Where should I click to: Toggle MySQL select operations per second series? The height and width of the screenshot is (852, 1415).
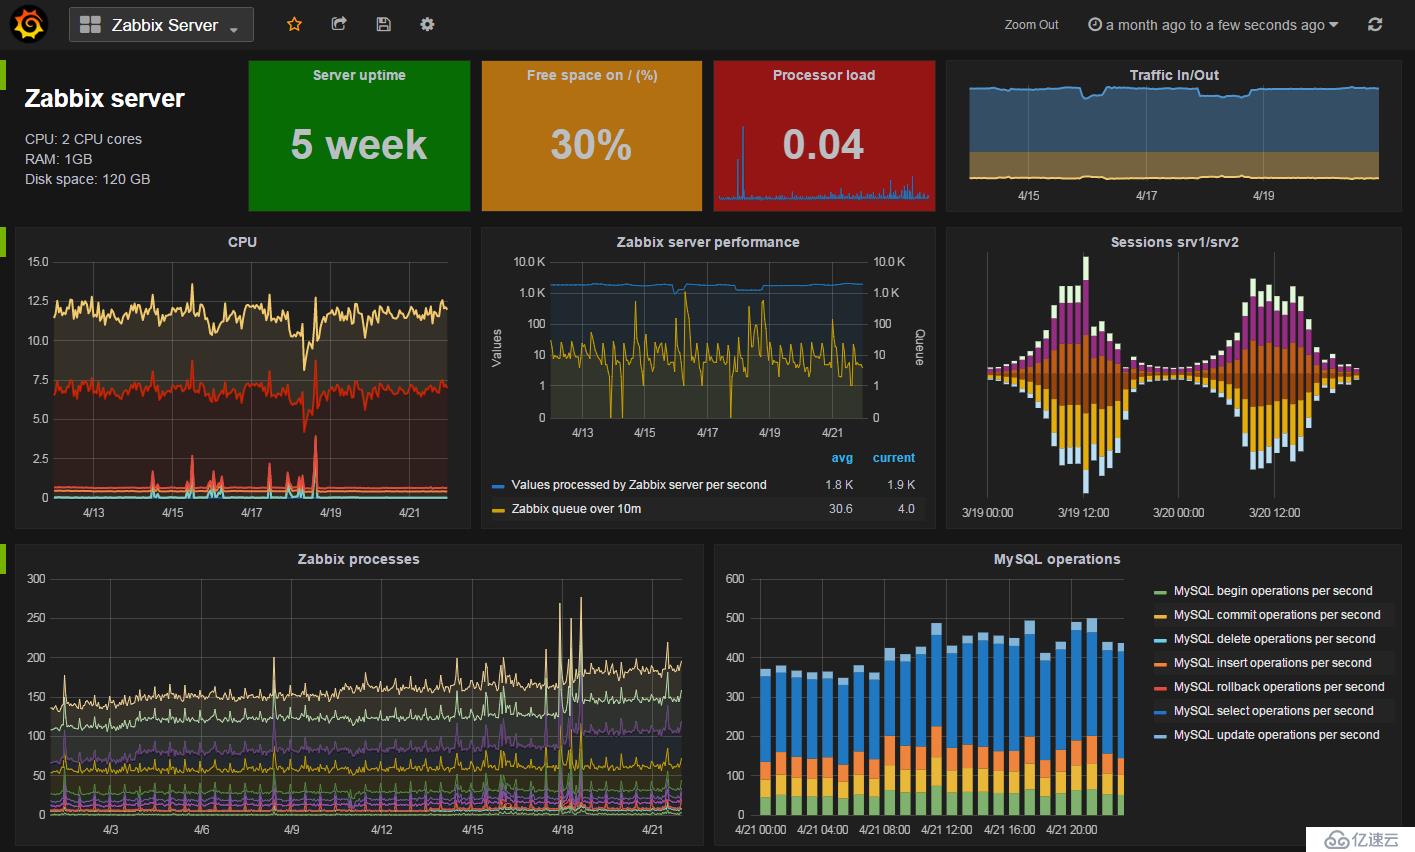(x=1273, y=711)
